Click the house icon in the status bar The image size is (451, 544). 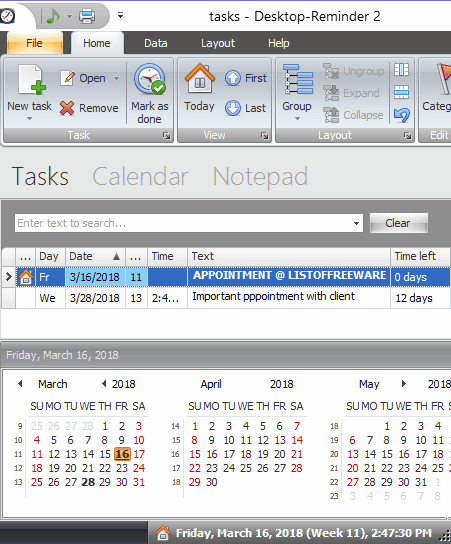point(163,533)
